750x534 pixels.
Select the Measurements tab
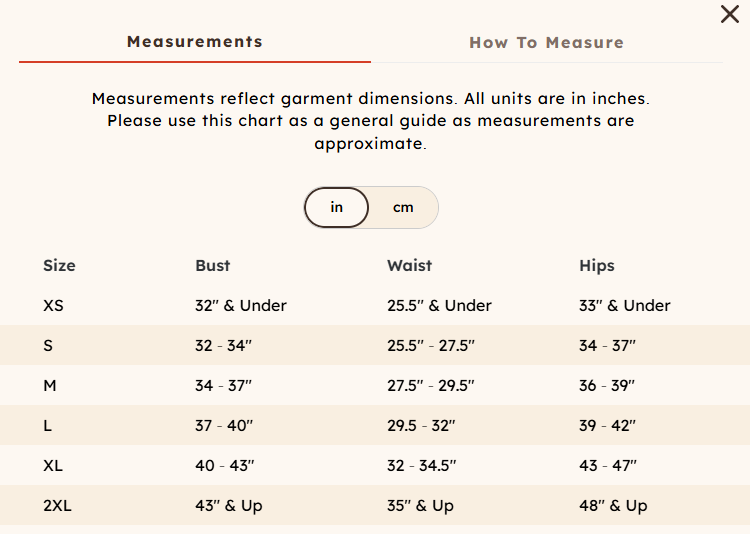pos(195,42)
